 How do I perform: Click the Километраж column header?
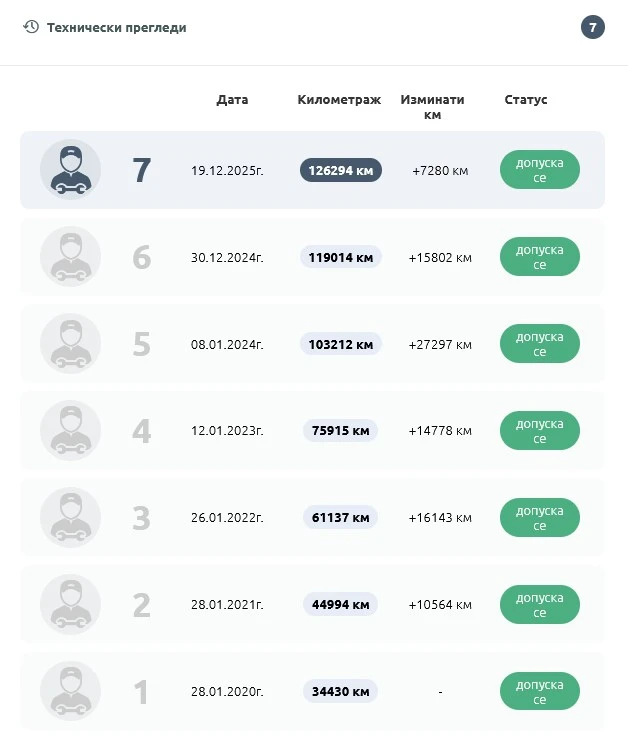click(339, 100)
